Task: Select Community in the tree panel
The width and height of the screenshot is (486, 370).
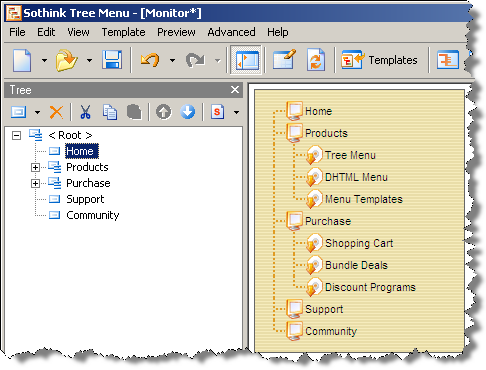Action: pos(93,216)
